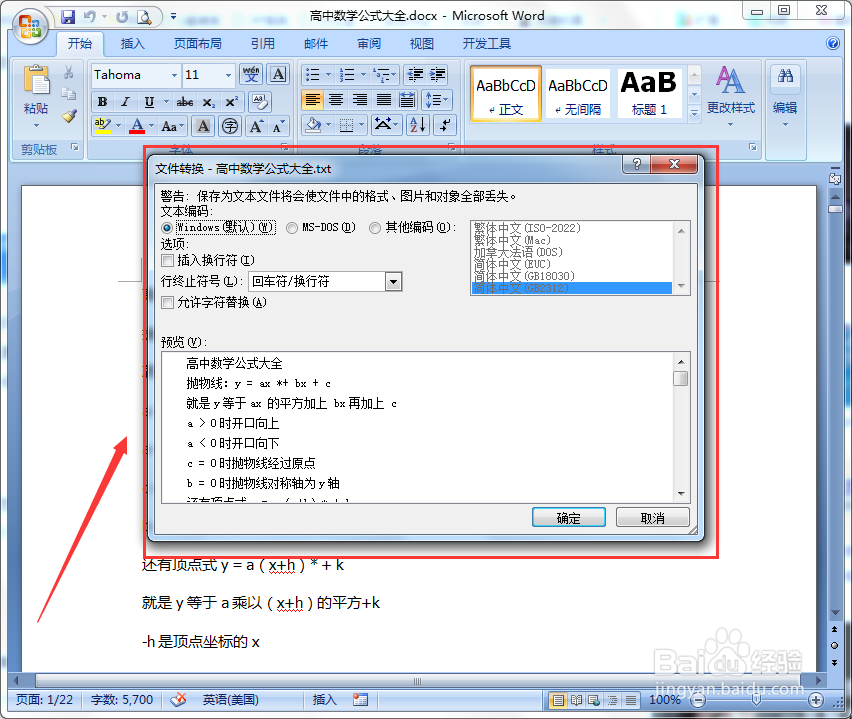The image size is (852, 719).
Task: Apply 标题 1 style from gallery
Action: [x=649, y=93]
